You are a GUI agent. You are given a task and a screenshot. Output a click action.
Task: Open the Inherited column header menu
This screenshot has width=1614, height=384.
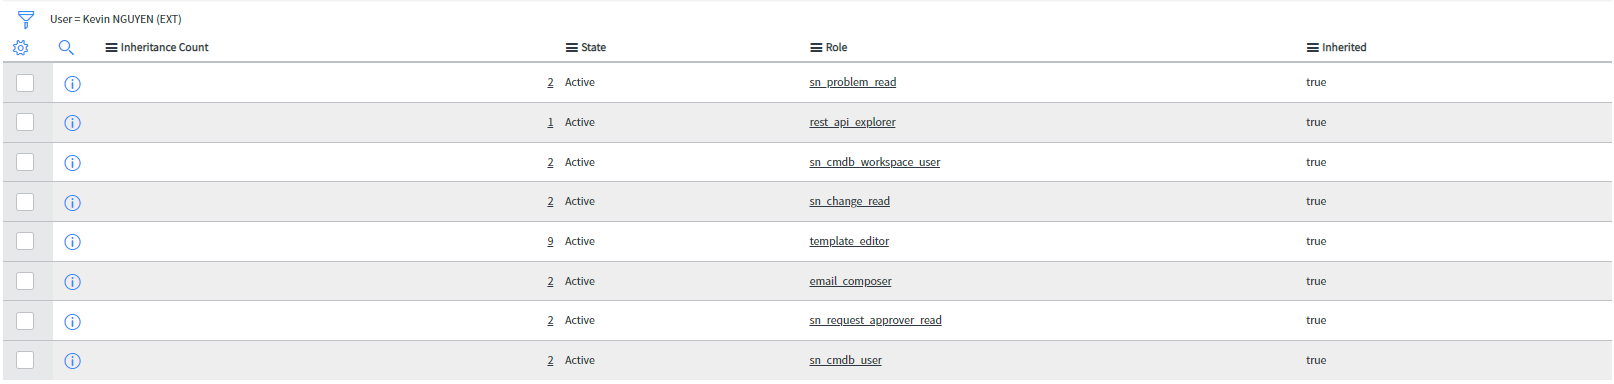tap(1312, 47)
